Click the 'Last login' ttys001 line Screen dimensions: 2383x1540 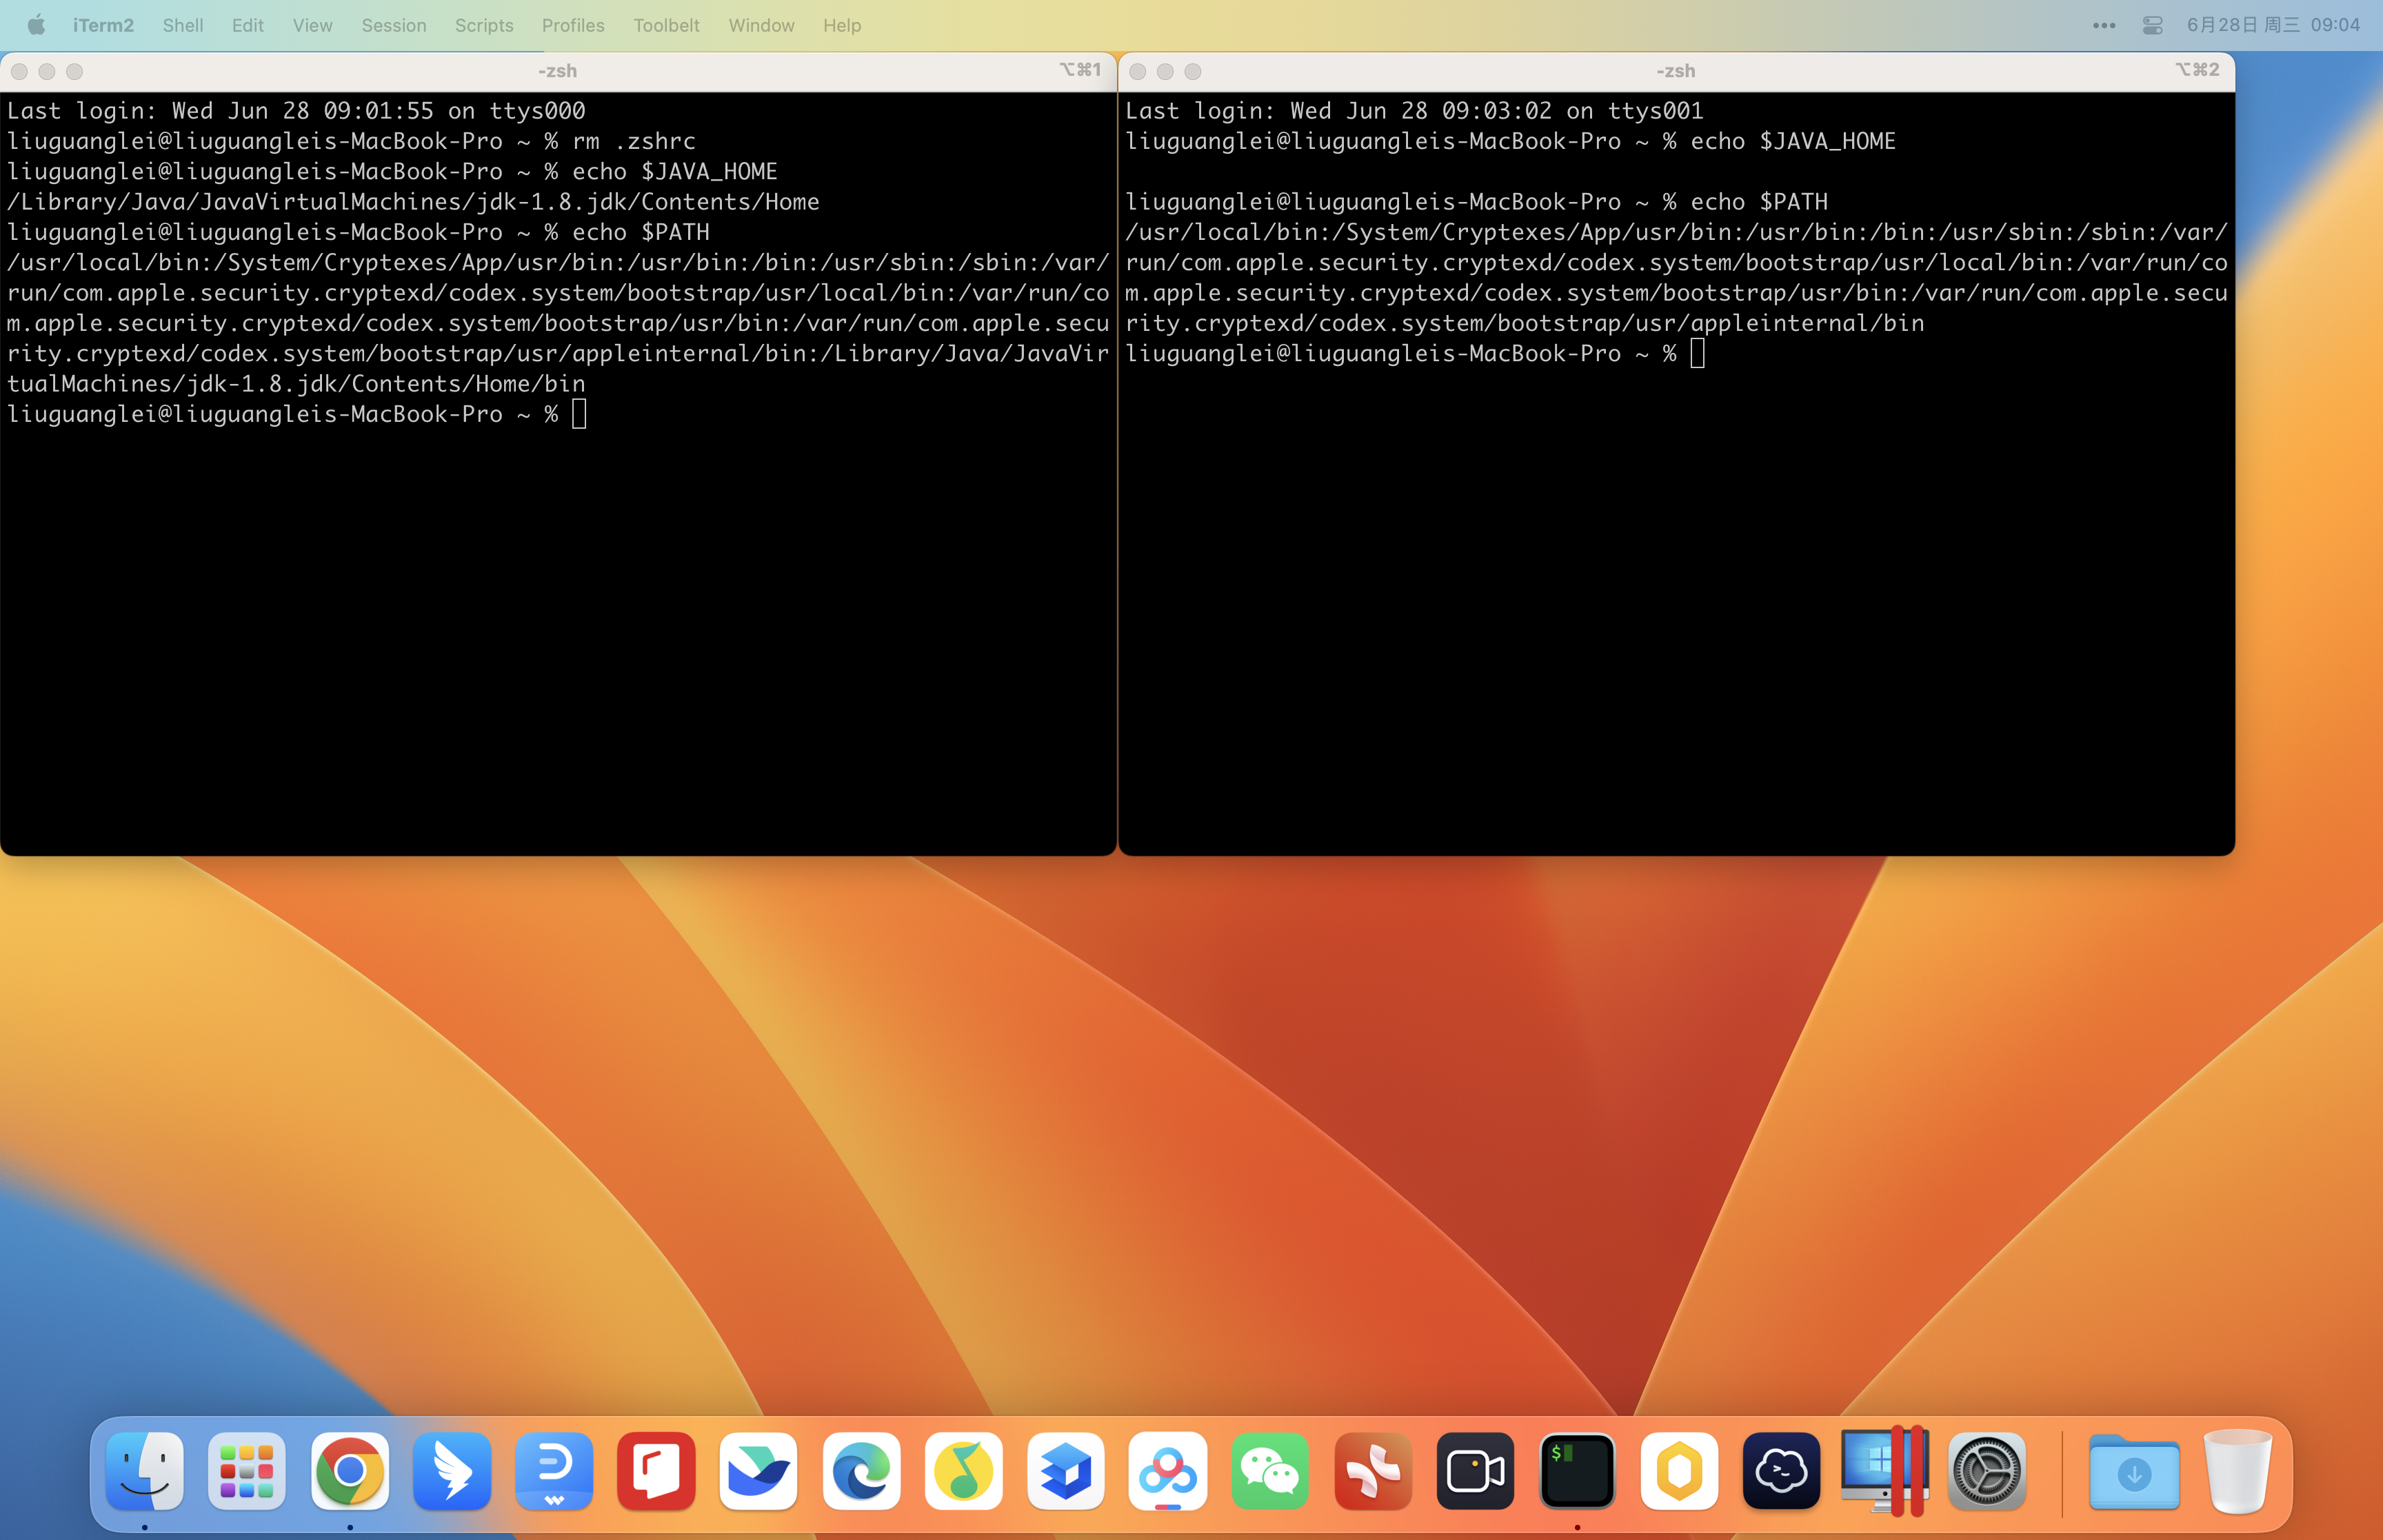click(x=1414, y=111)
